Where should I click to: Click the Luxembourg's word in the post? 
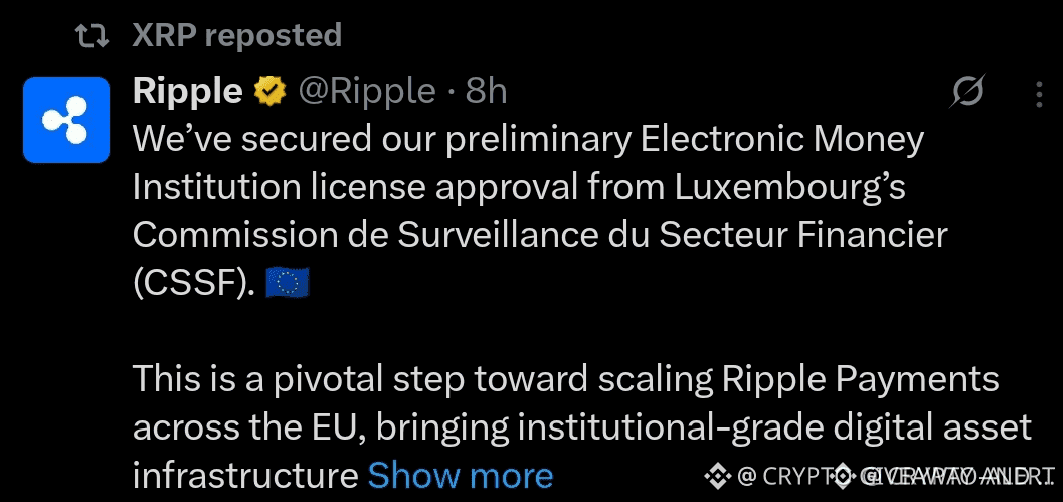pos(790,189)
